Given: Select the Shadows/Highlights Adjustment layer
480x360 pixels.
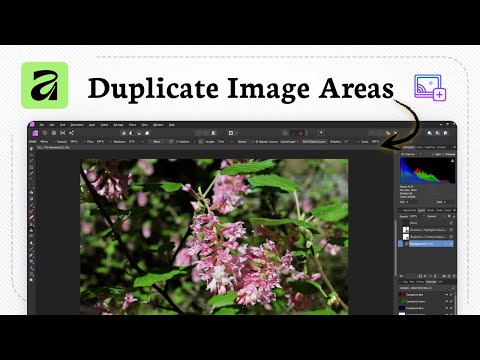Looking at the screenshot, I should pyautogui.click(x=426, y=230).
